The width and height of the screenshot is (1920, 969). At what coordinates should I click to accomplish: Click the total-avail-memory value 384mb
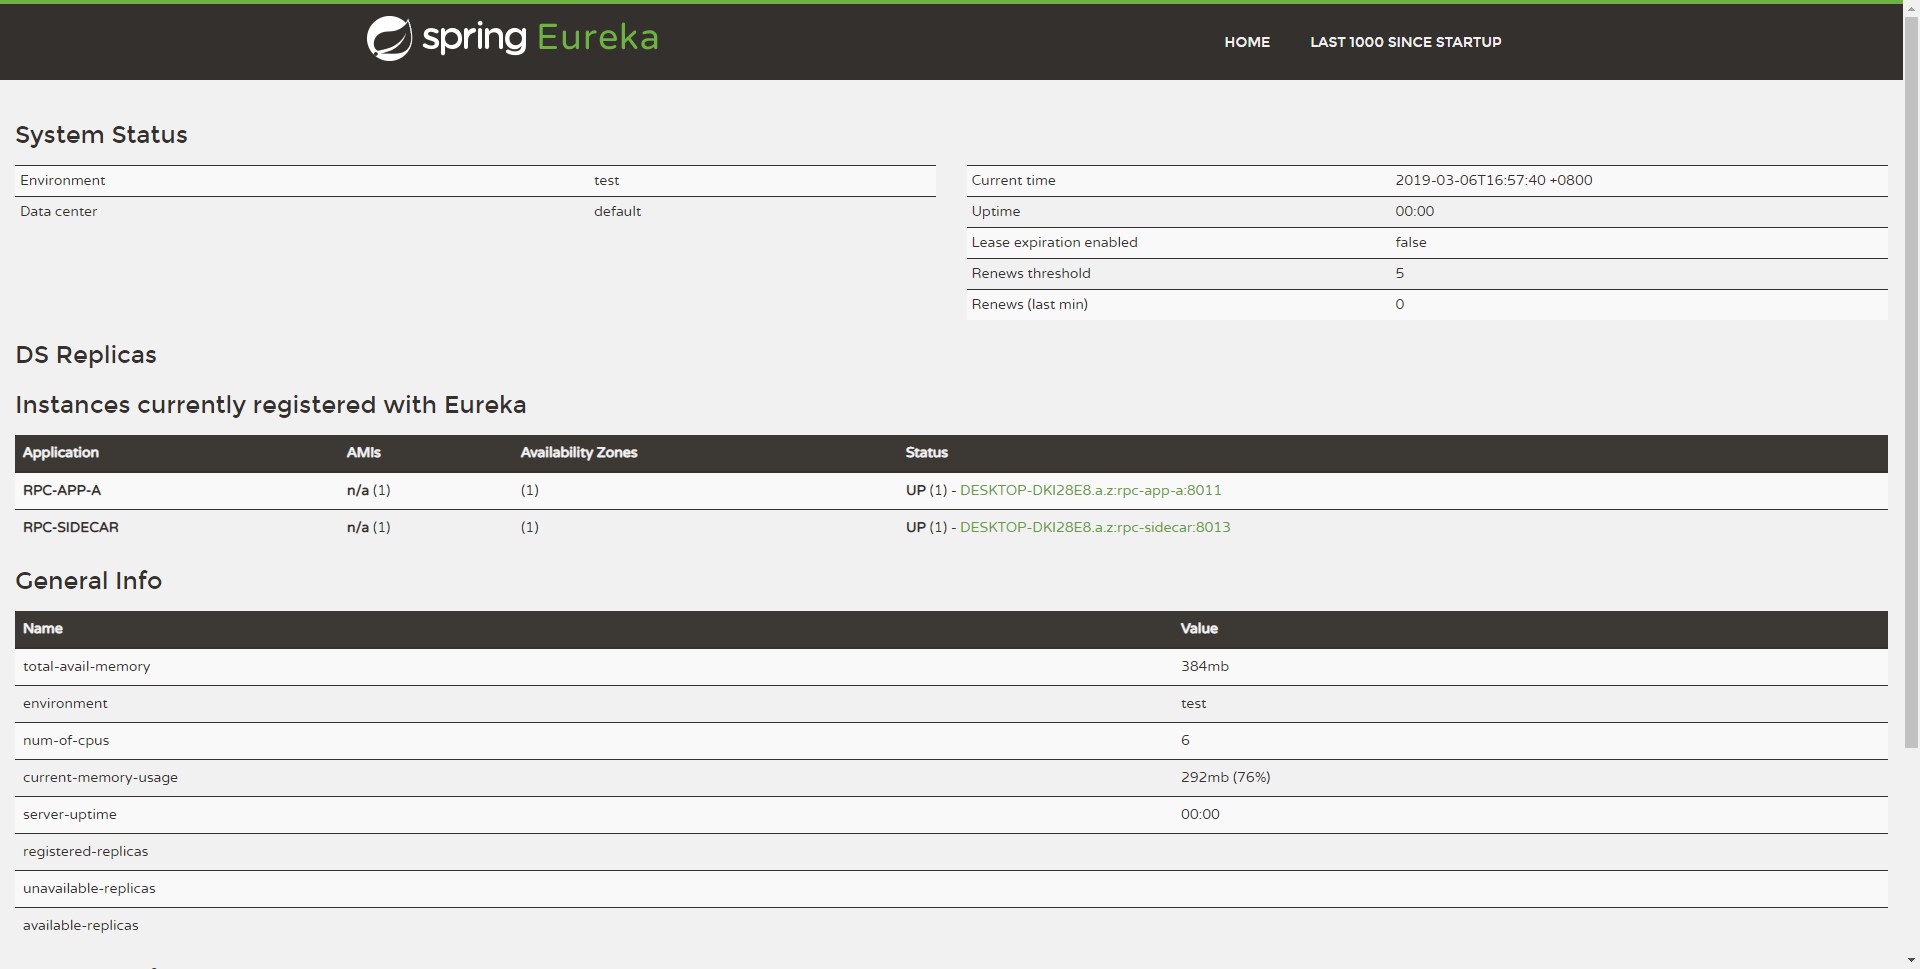tap(1204, 666)
